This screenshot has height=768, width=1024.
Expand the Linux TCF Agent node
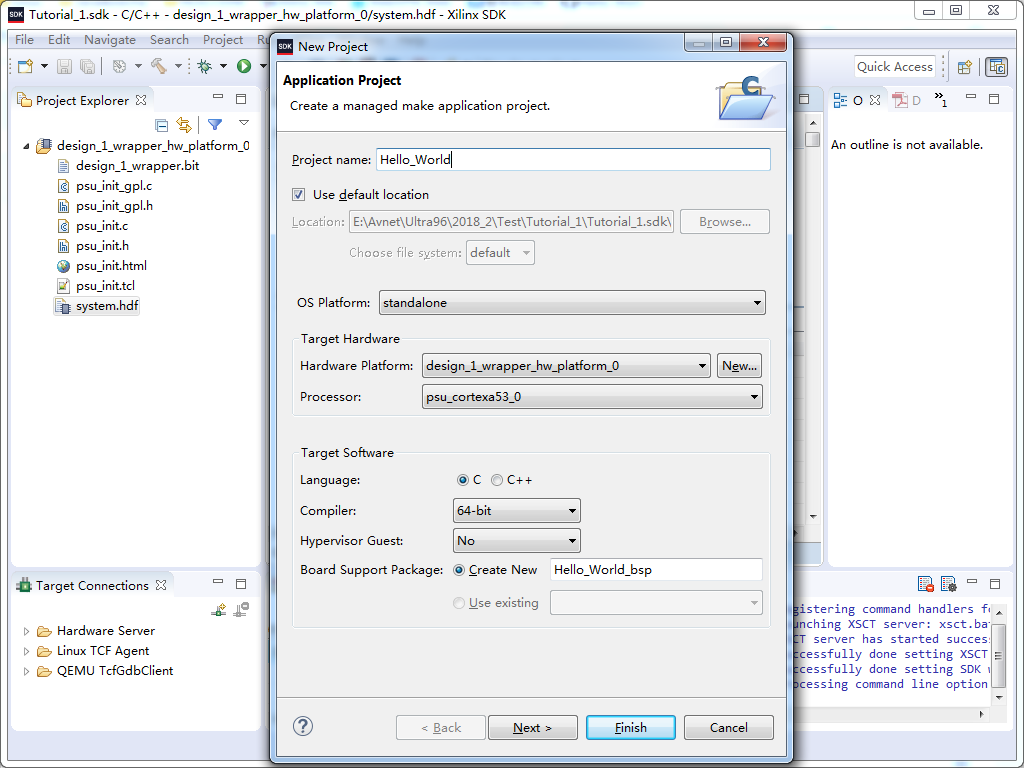click(26, 651)
